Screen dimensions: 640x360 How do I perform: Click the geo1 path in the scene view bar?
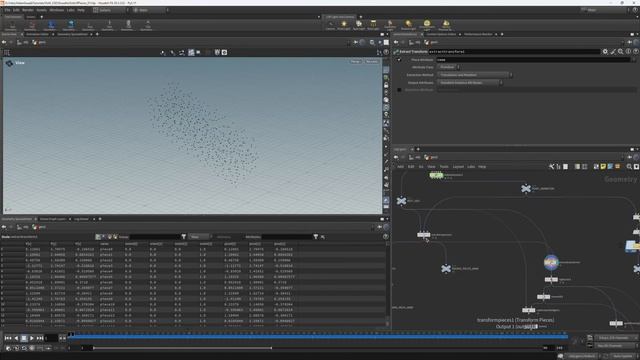(39, 42)
